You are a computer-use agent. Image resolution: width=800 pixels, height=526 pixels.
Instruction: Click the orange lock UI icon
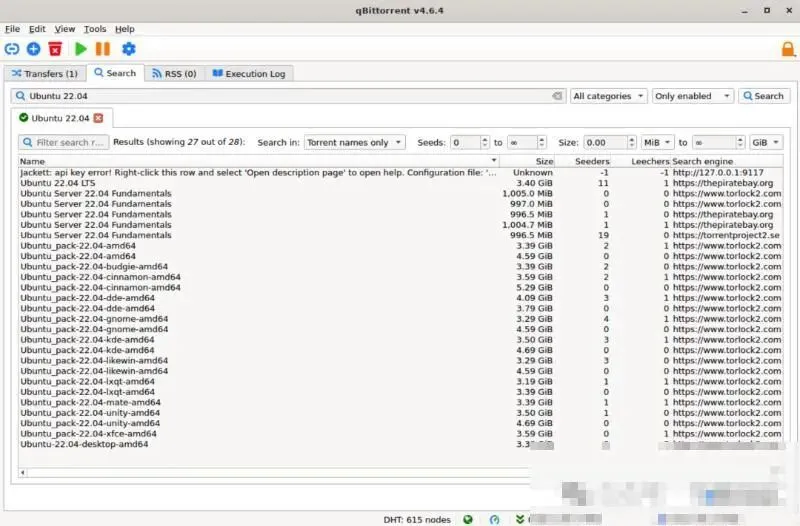[788, 49]
